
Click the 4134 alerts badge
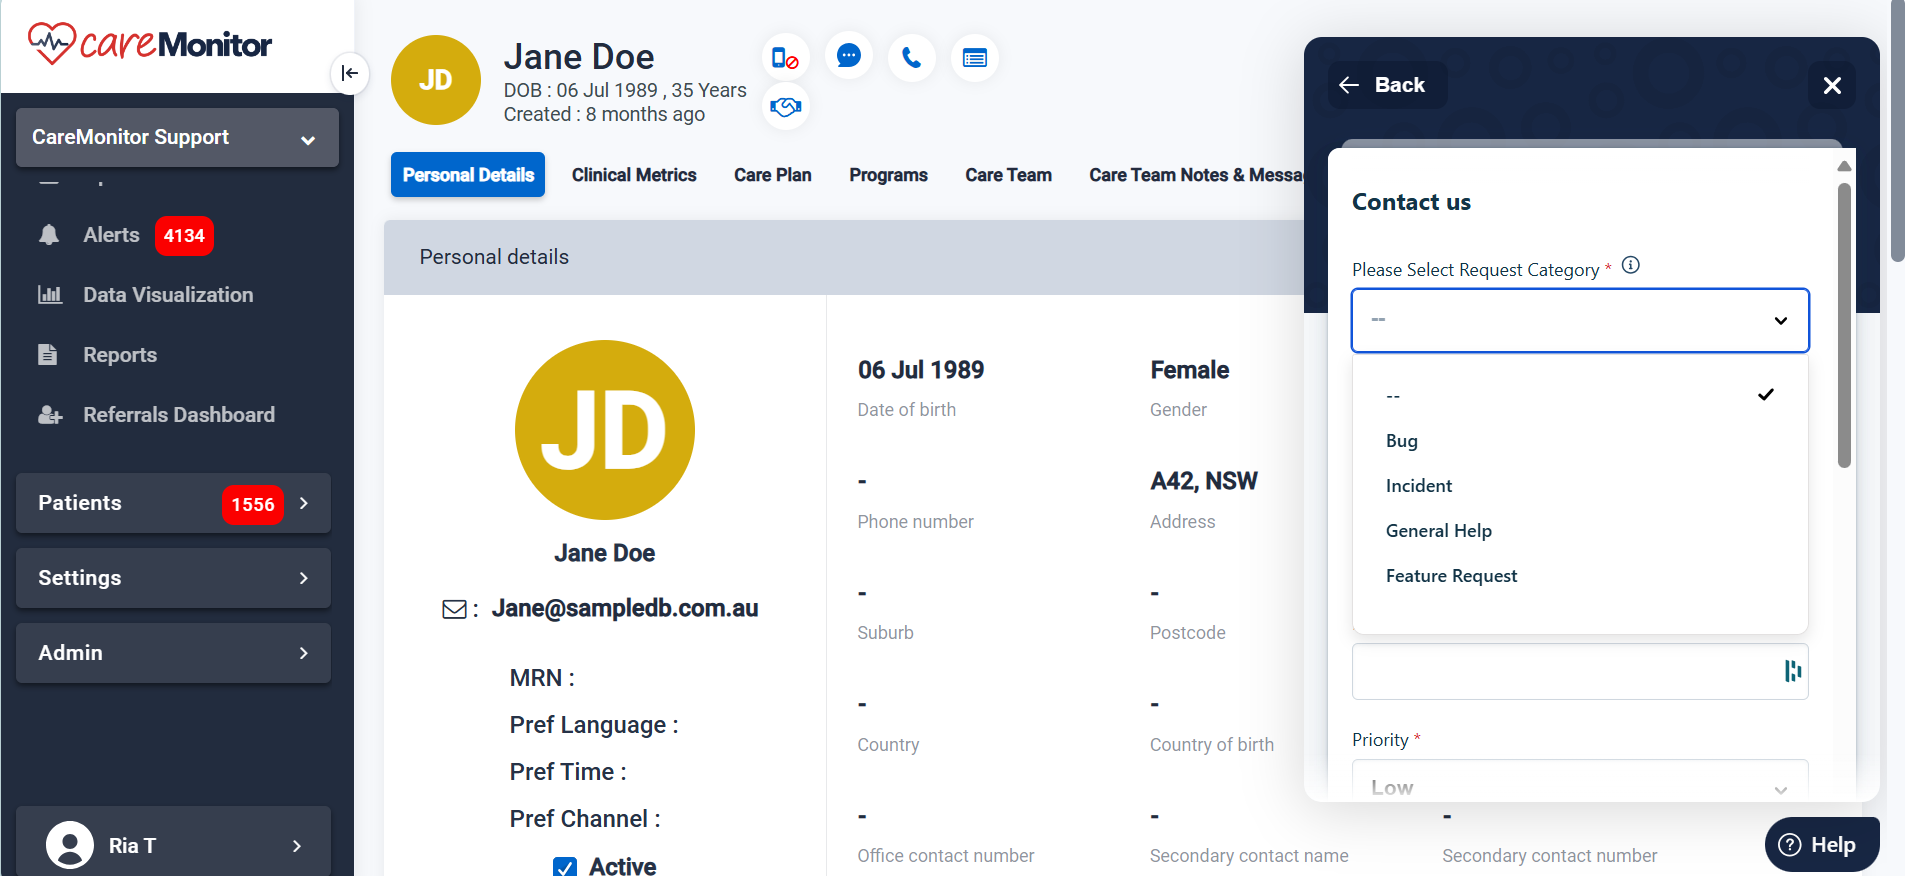pyautogui.click(x=184, y=236)
